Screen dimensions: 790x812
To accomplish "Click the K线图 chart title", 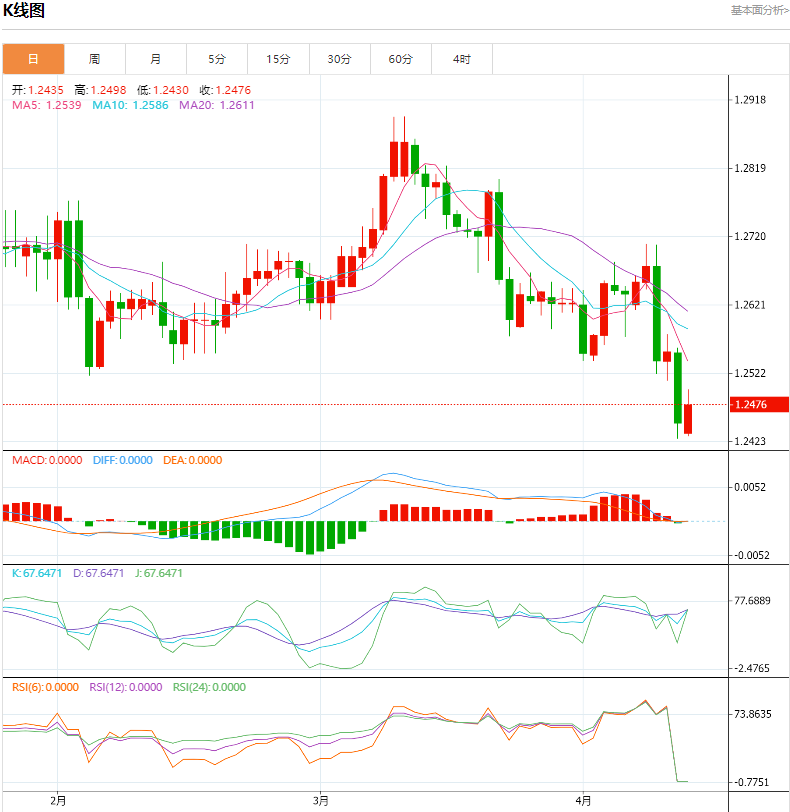I will 24,11.
